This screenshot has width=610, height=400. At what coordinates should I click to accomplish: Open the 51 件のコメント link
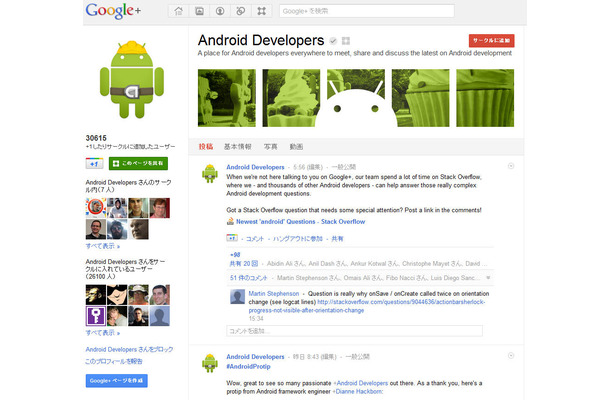click(249, 278)
